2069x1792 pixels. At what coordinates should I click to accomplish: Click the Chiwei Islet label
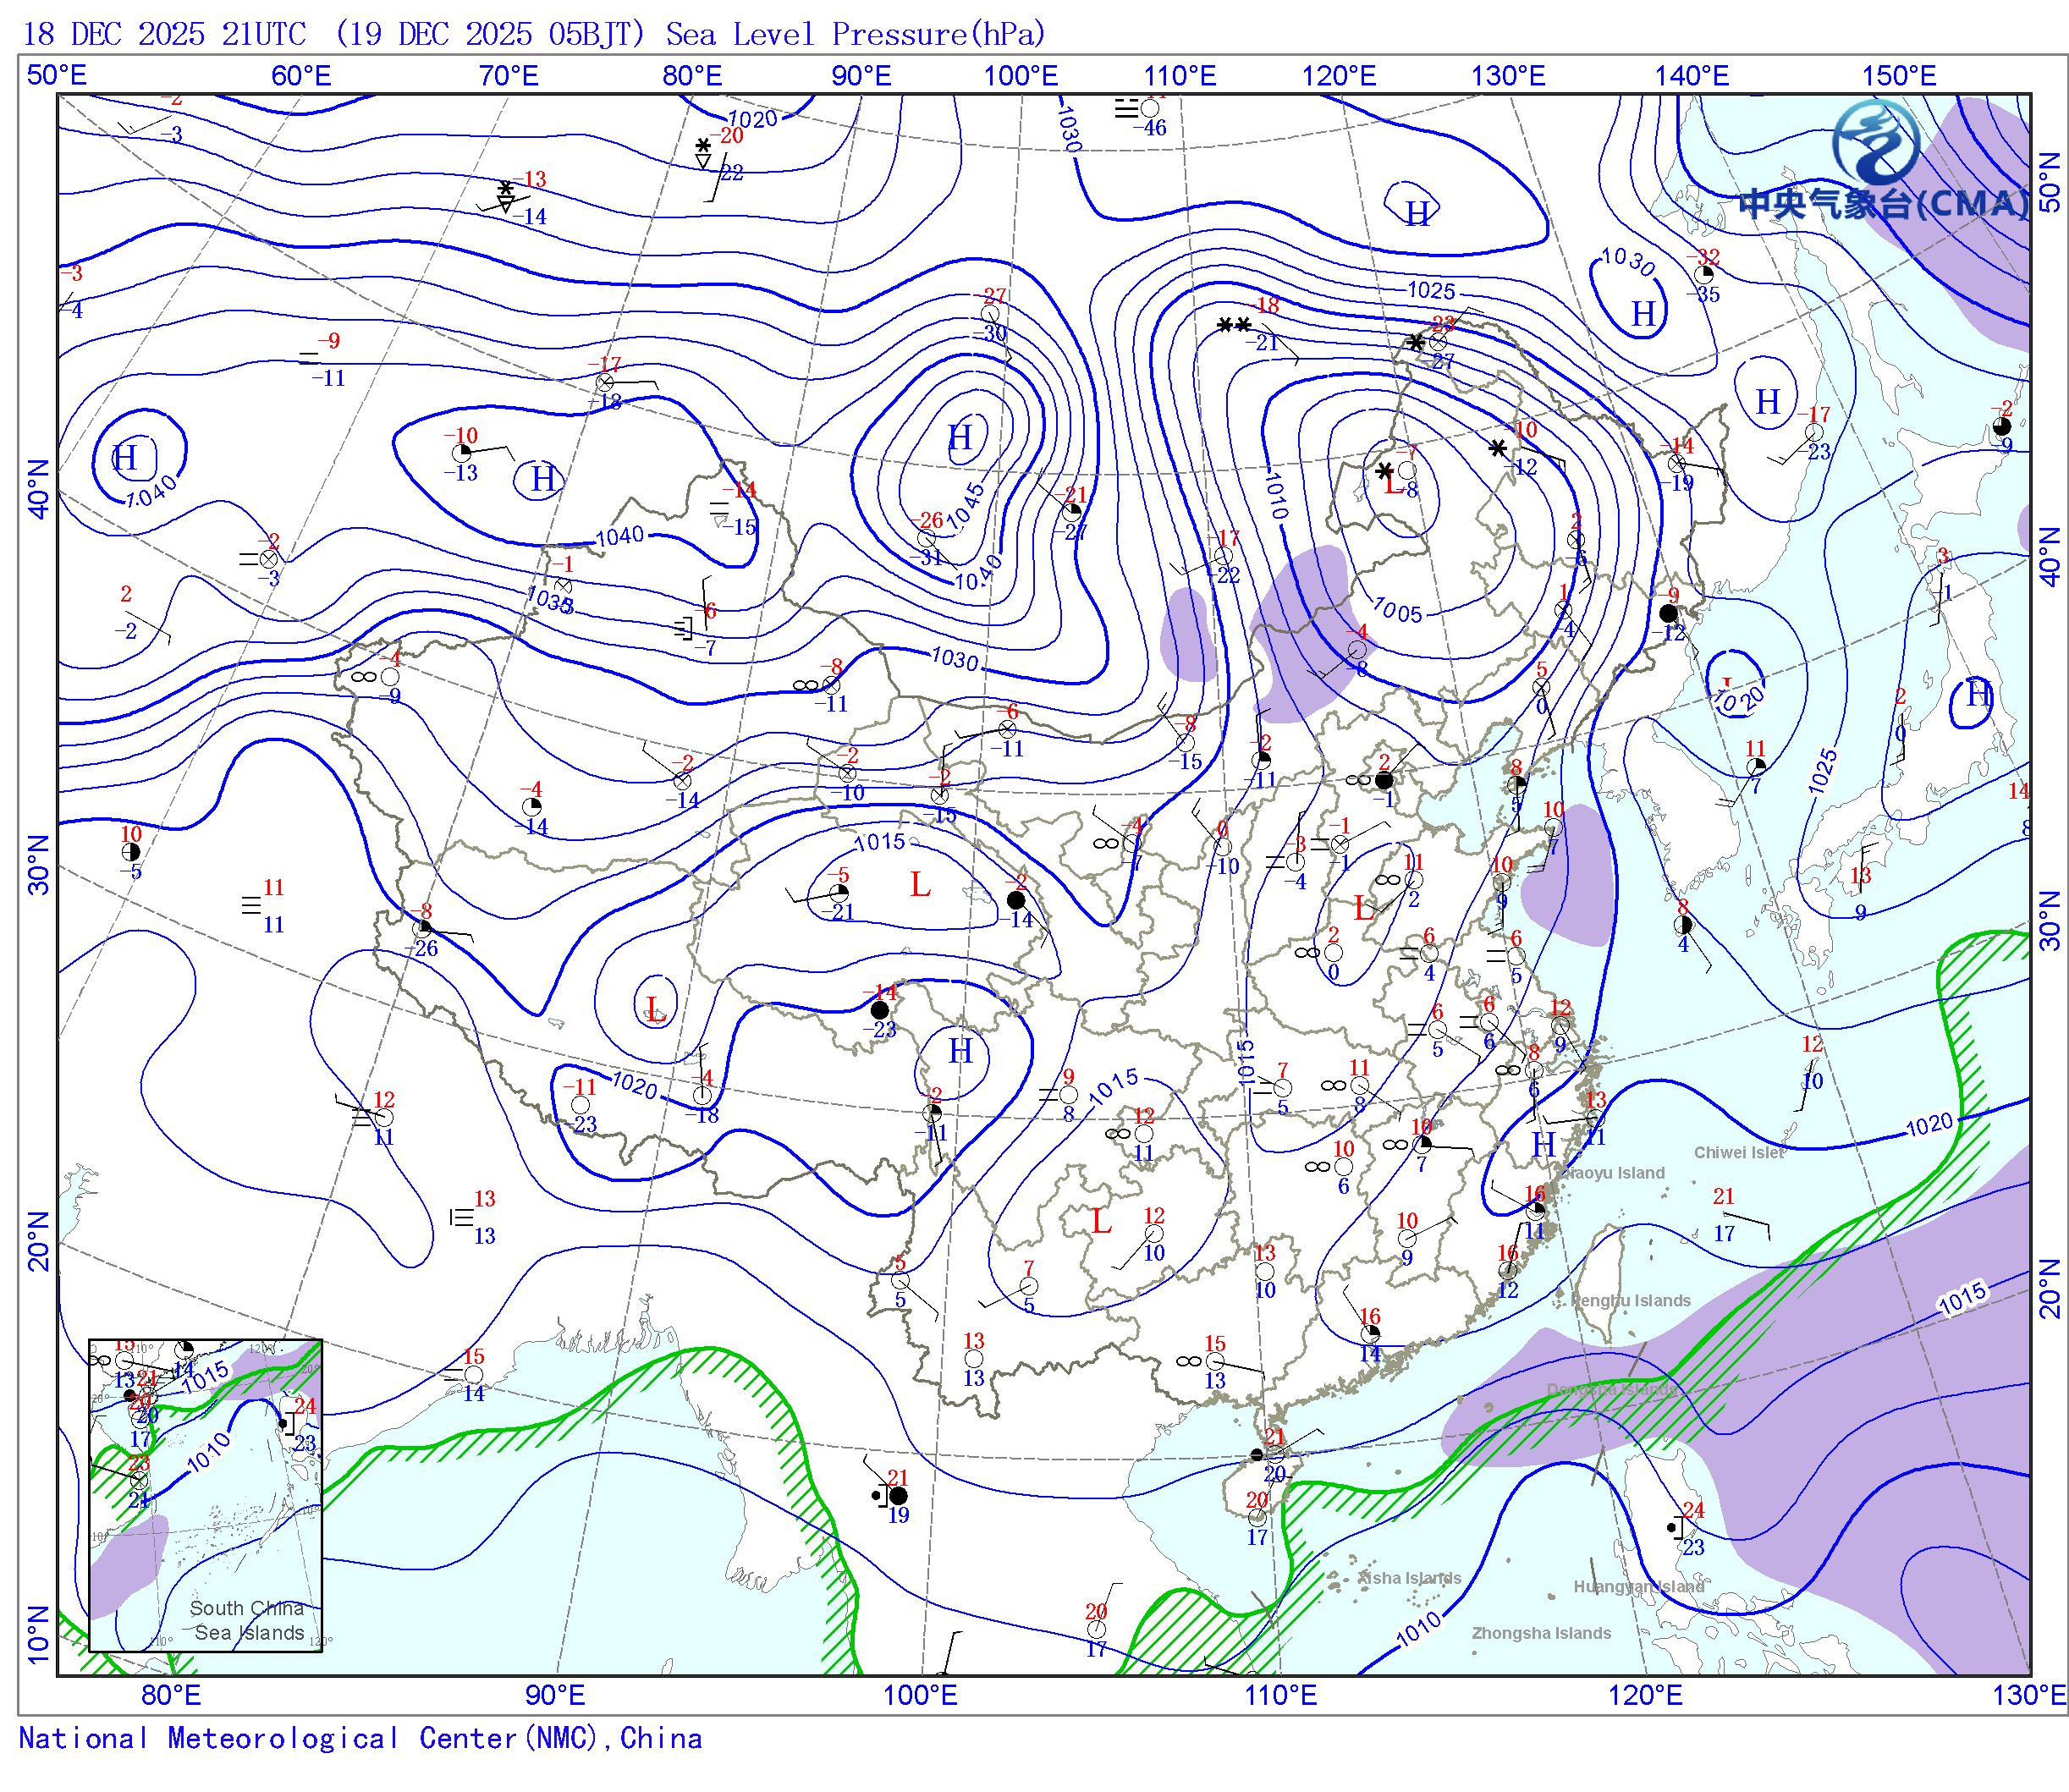(1738, 1152)
